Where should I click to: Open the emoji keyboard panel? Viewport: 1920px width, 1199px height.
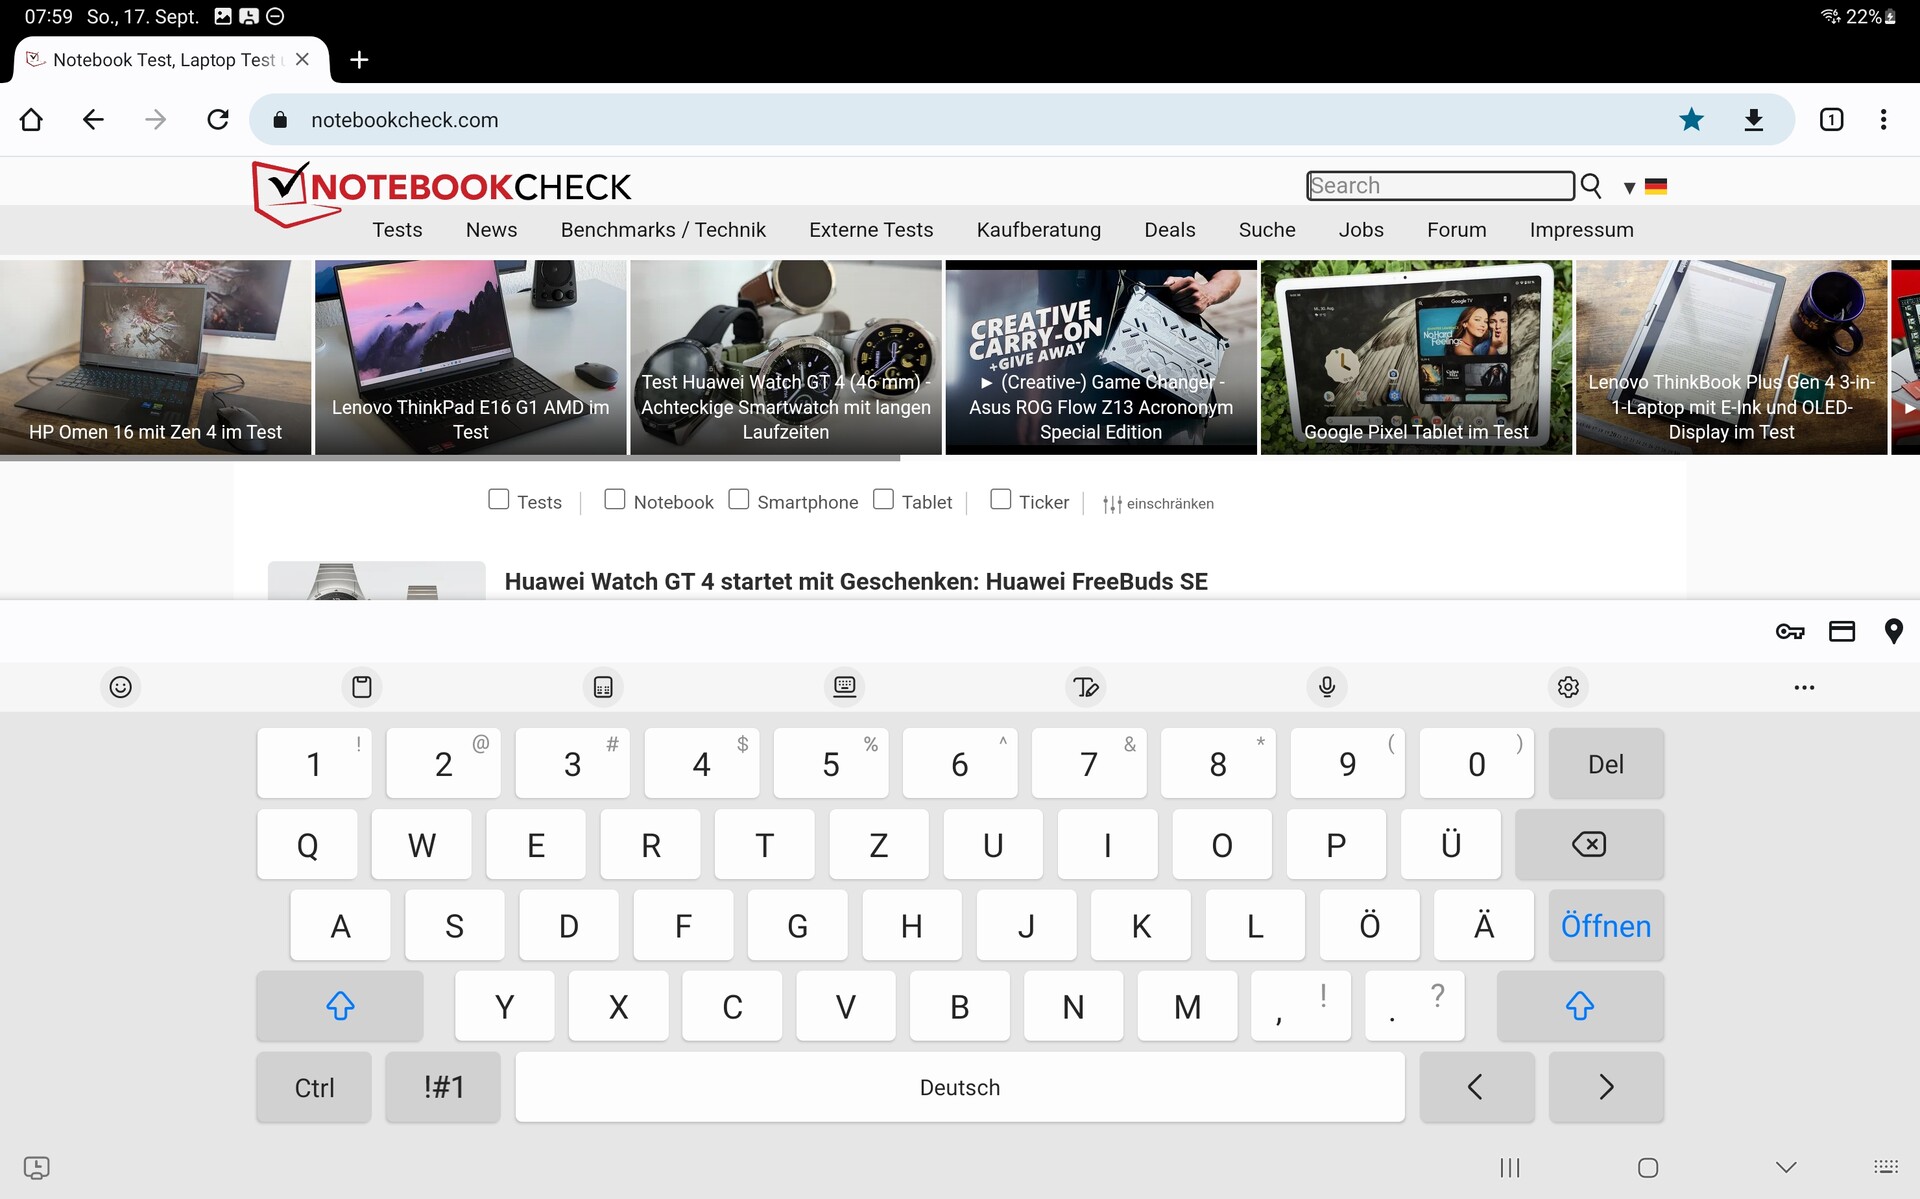(x=121, y=687)
